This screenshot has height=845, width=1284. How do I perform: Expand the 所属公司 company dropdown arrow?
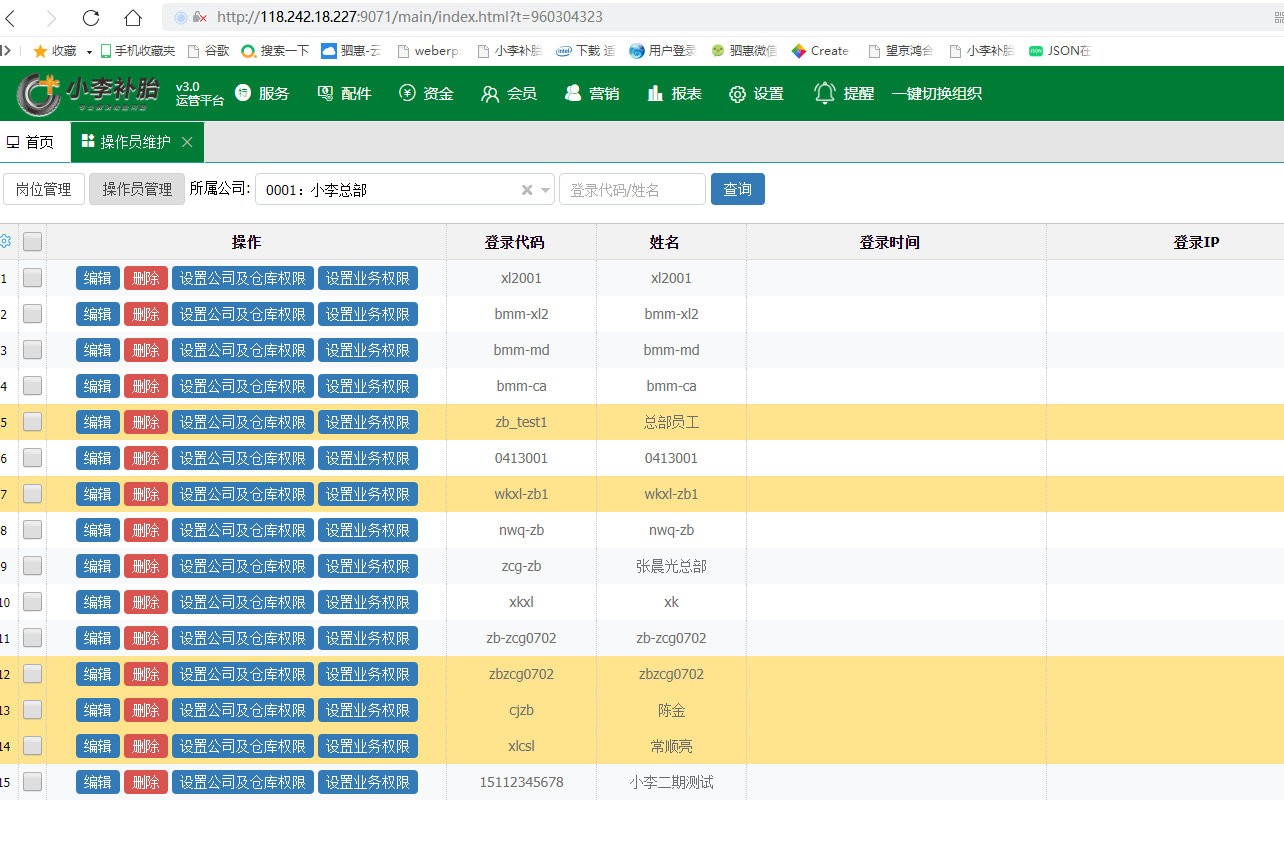pyautogui.click(x=545, y=189)
